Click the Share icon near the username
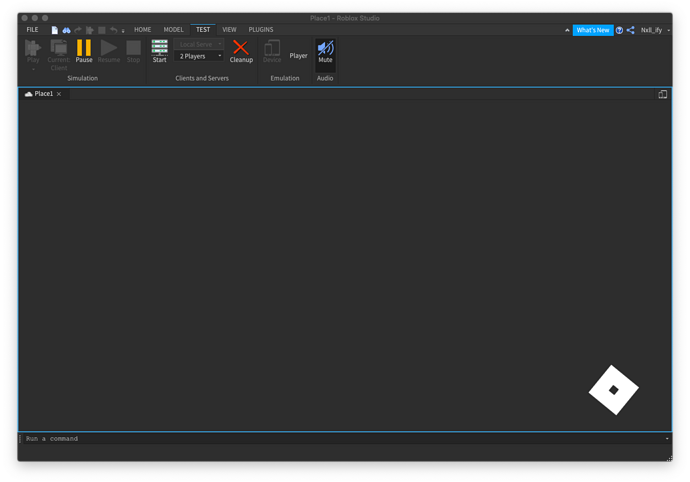690x482 pixels. tap(631, 30)
